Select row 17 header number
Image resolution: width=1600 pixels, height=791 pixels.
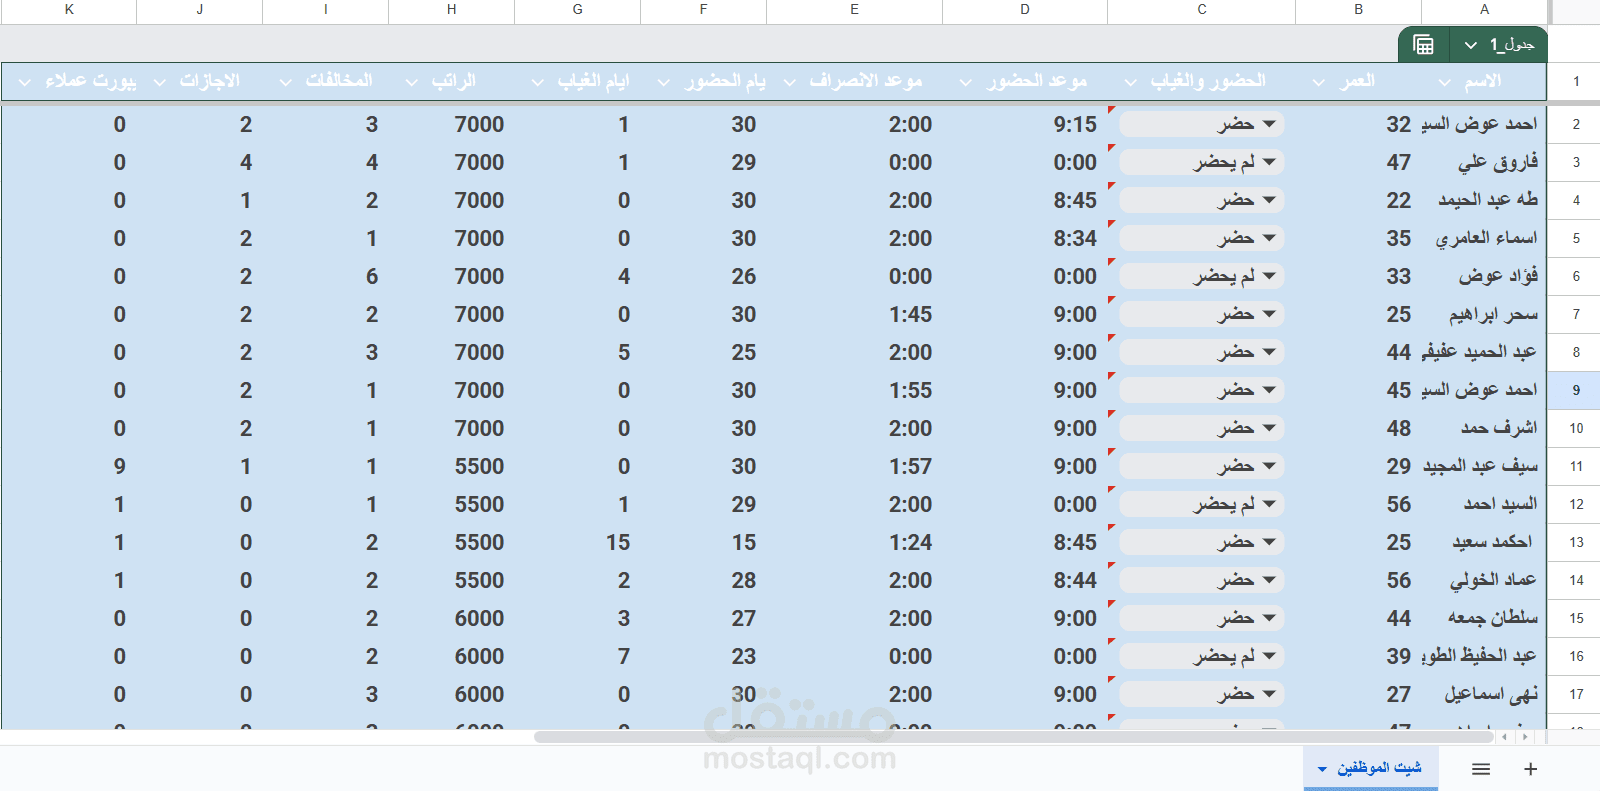click(1576, 694)
